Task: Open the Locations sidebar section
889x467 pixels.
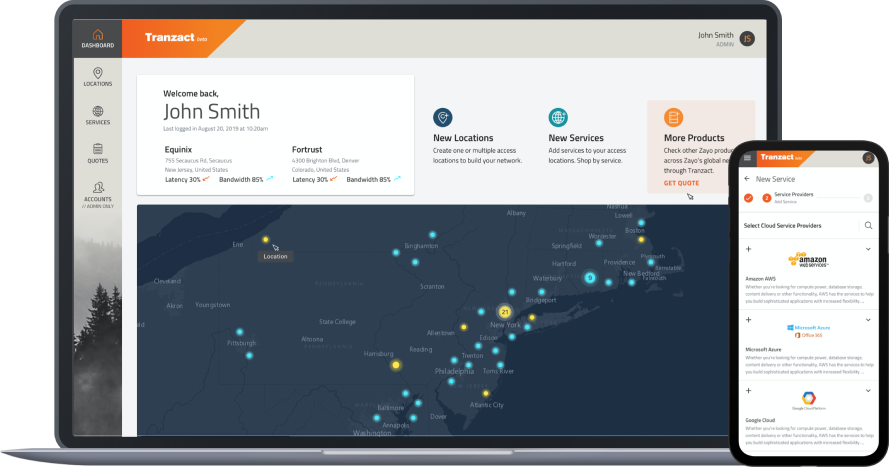Action: [97, 77]
